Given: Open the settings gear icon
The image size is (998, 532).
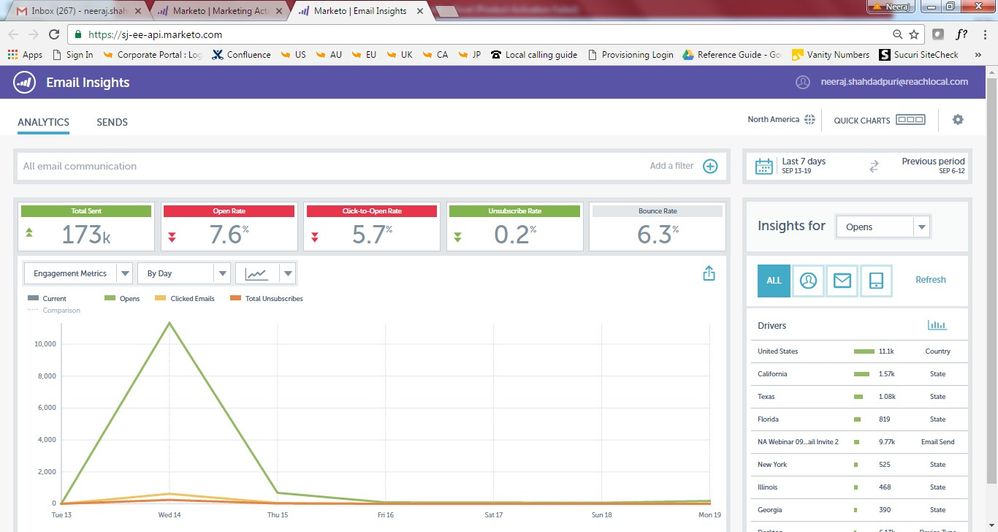Looking at the screenshot, I should (x=958, y=120).
